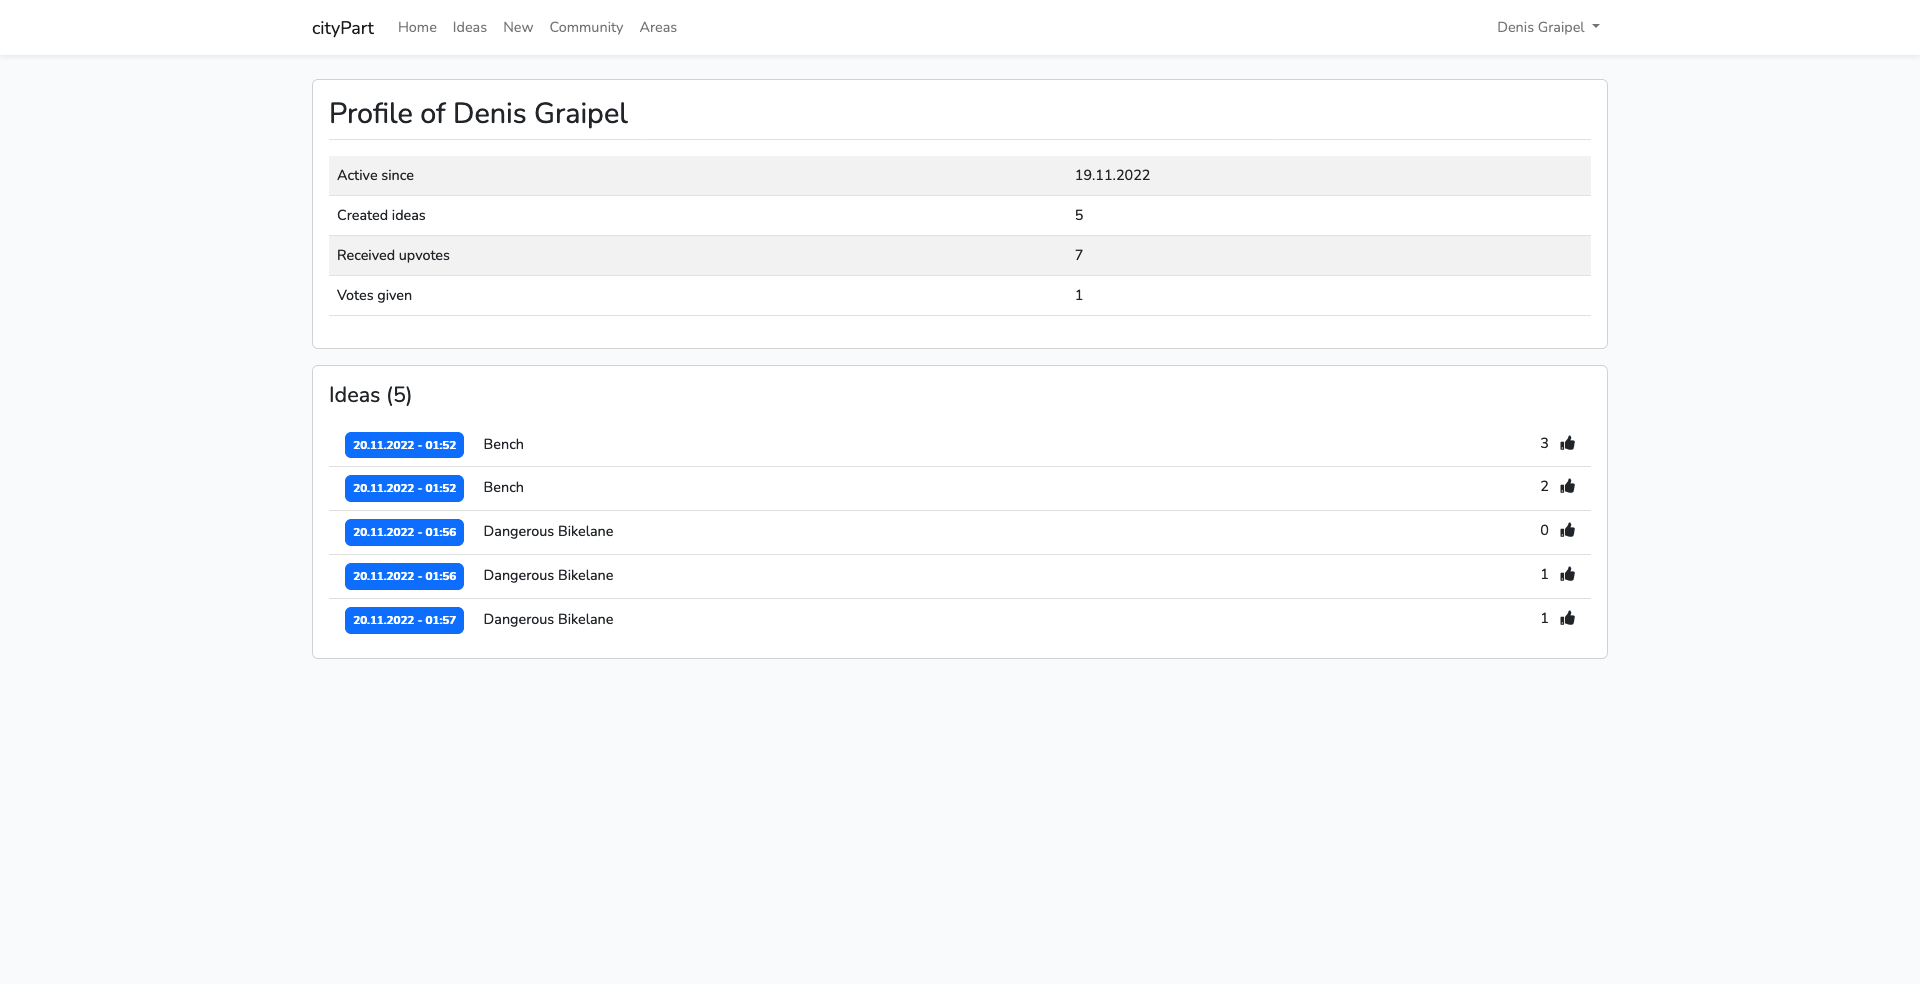Click the upvote count 0 on the Dangerous Bikelane idea
Image resolution: width=1920 pixels, height=984 pixels.
1544,530
